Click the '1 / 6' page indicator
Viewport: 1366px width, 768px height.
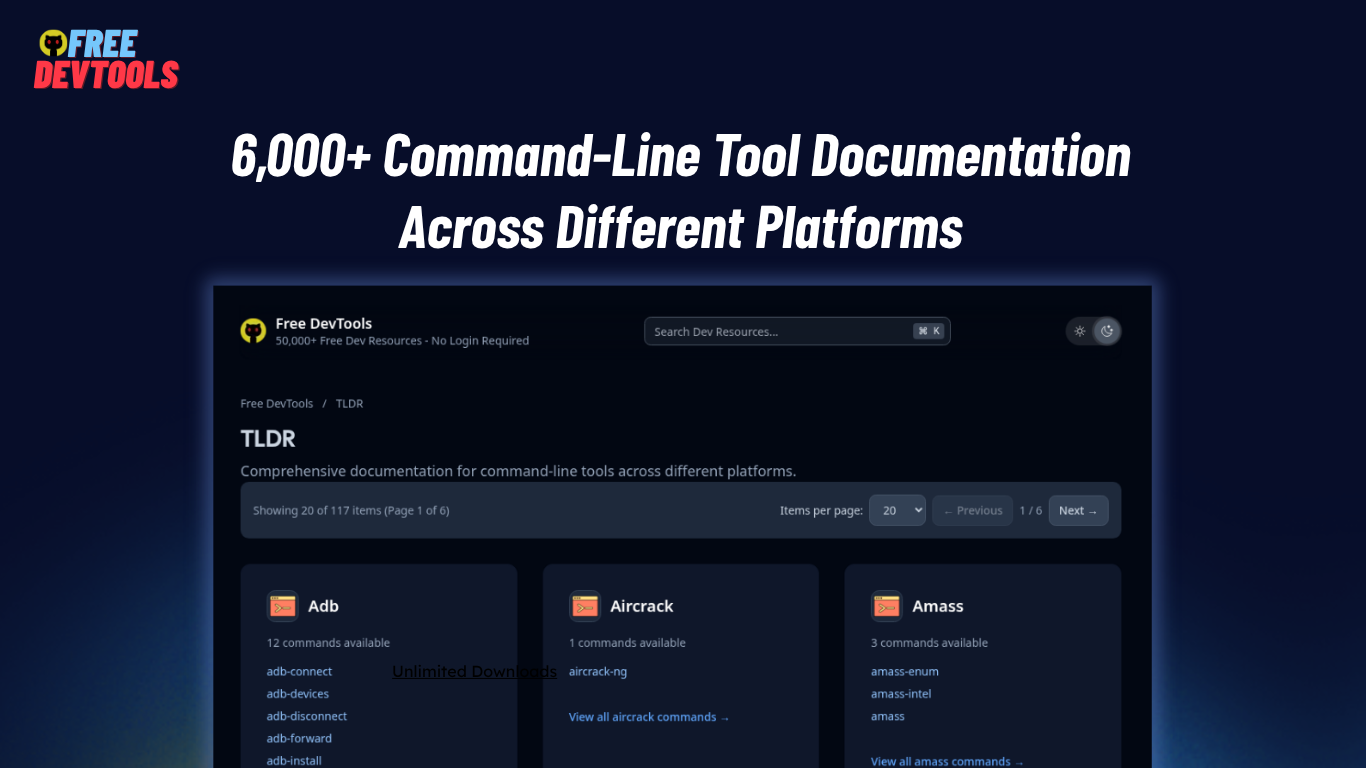coord(1031,510)
